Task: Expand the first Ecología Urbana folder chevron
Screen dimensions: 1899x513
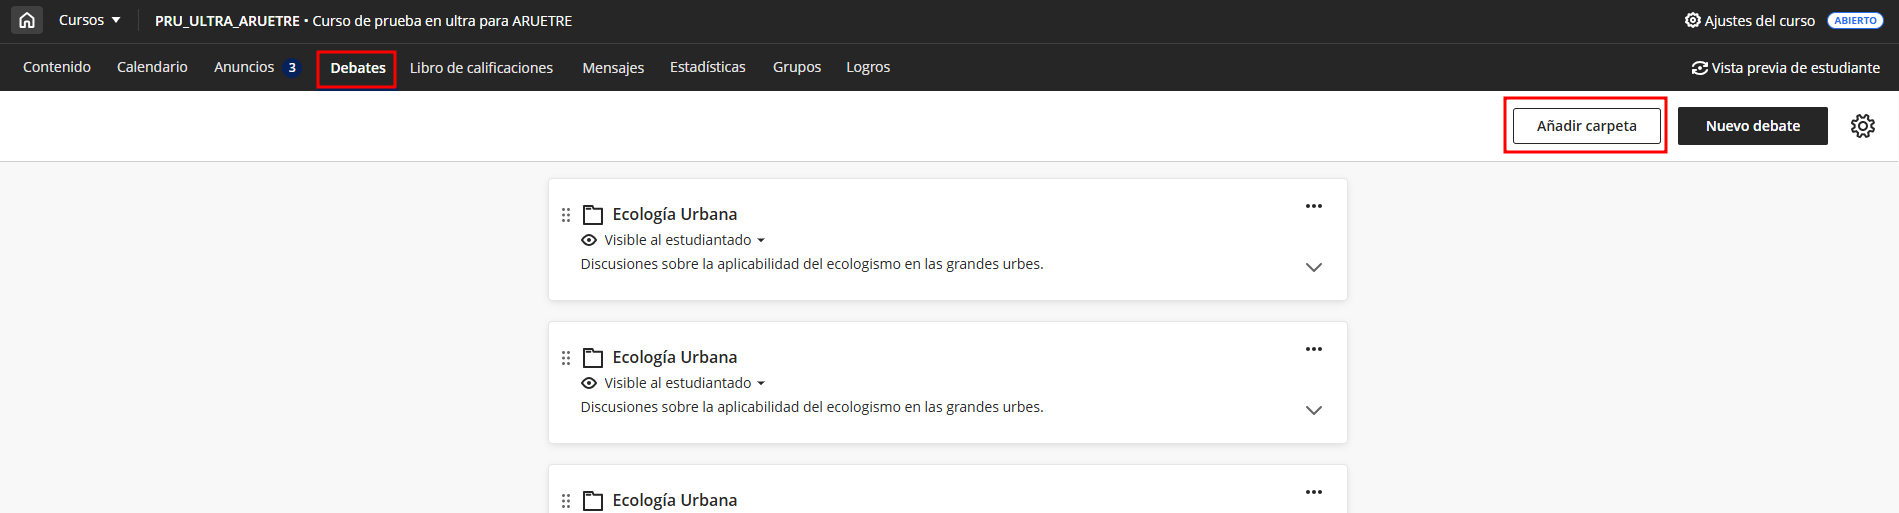Action: pos(1313,267)
